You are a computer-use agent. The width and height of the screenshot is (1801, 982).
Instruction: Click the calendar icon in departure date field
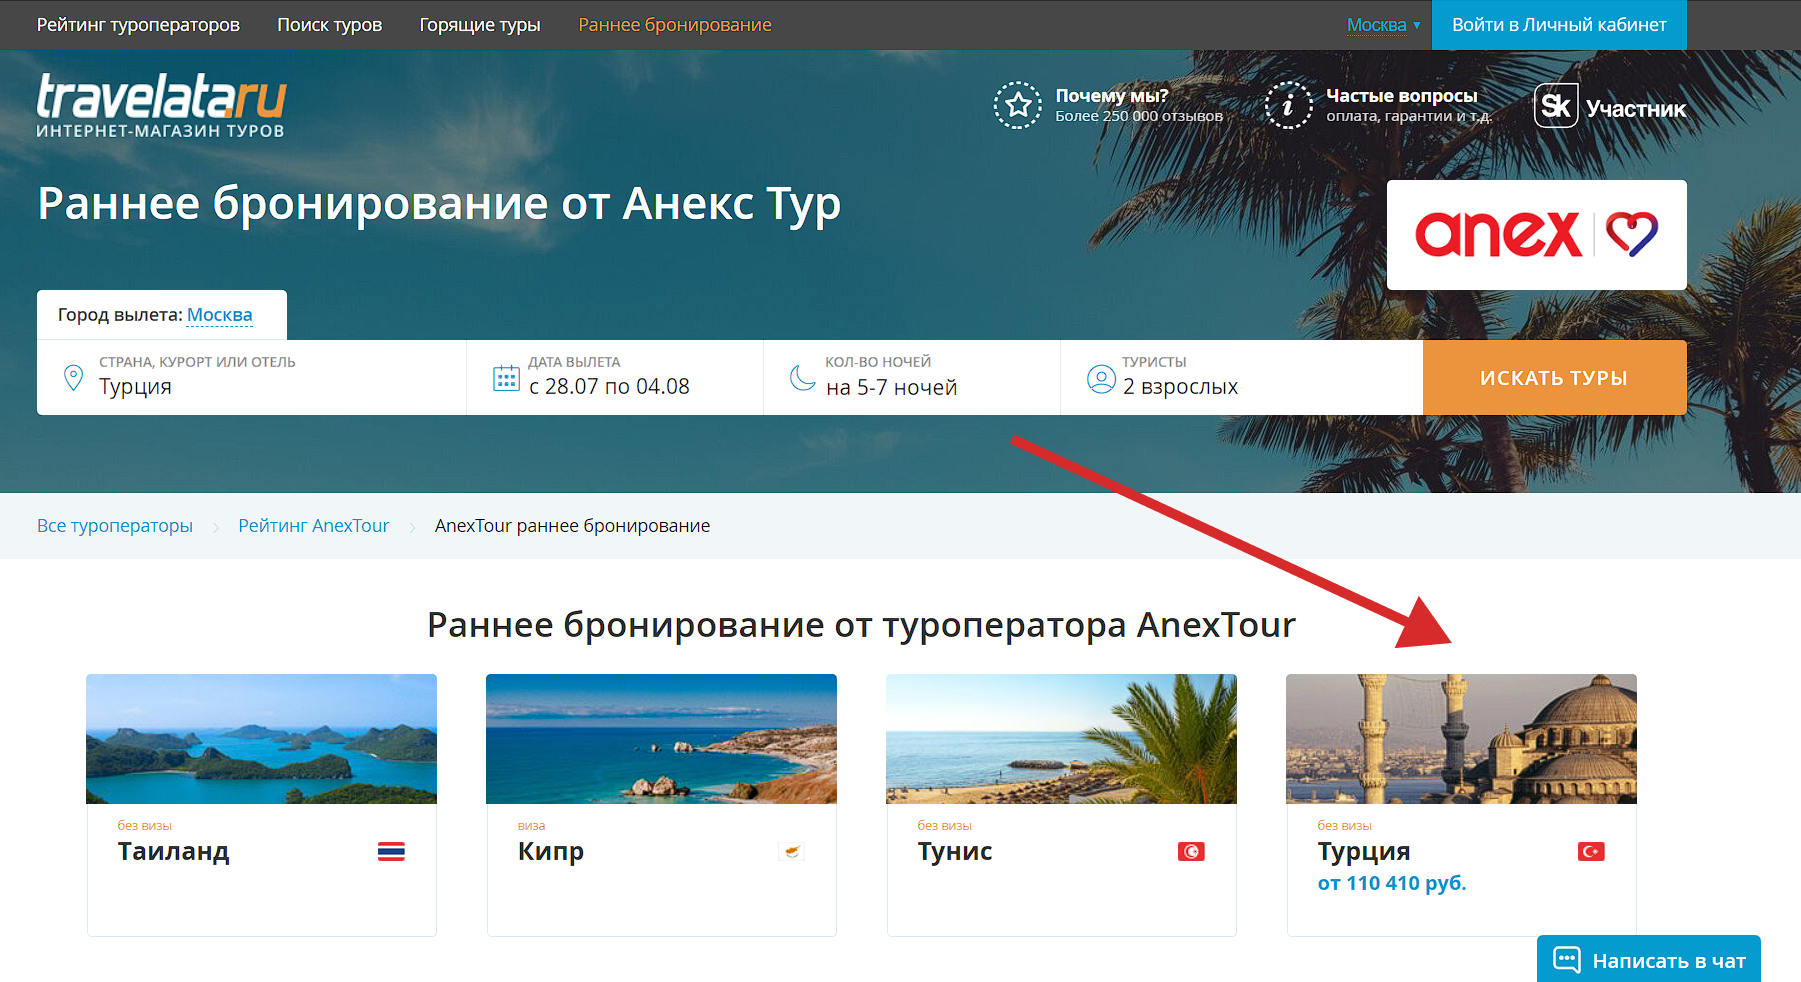(x=506, y=378)
